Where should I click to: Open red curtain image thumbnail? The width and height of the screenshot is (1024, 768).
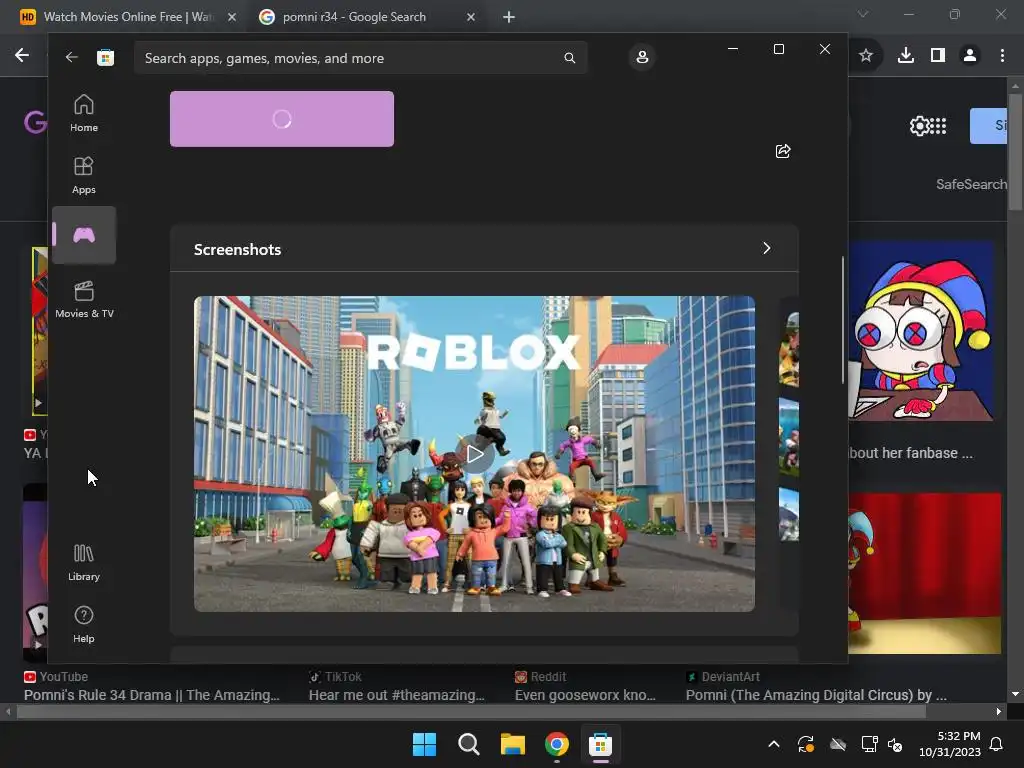(x=925, y=573)
